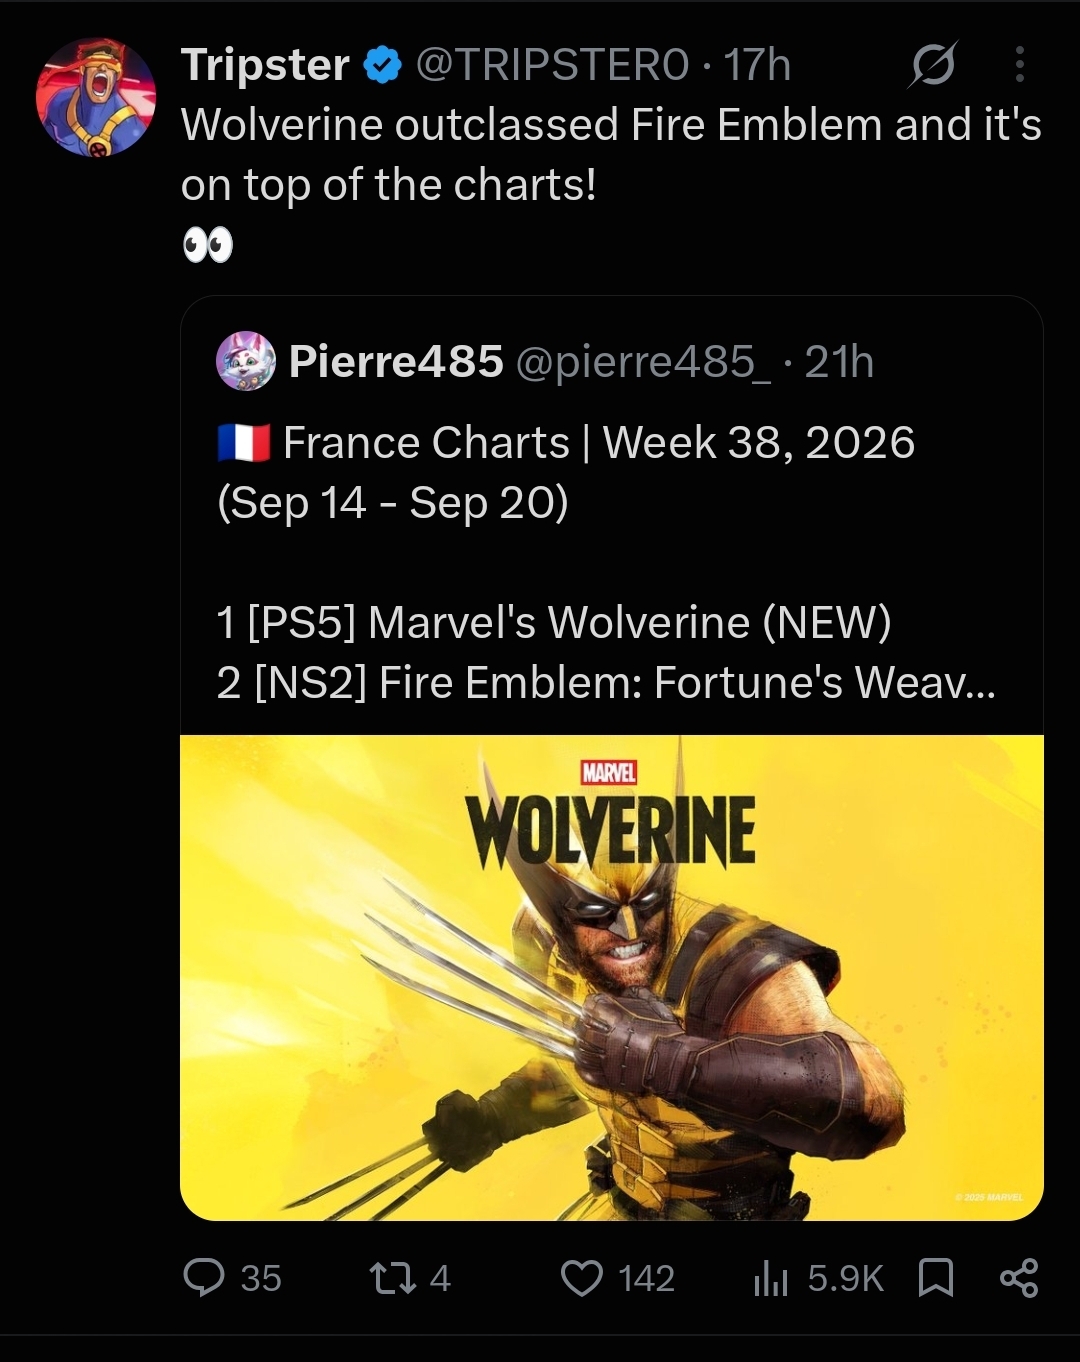The height and width of the screenshot is (1362, 1080).
Task: Bookmark this post
Action: click(936, 1277)
